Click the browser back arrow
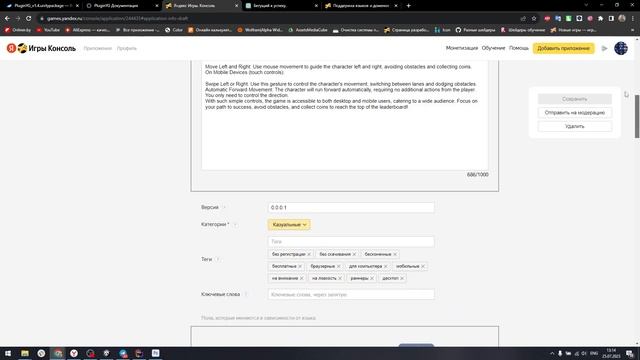Image resolution: width=640 pixels, height=360 pixels. point(7,18)
